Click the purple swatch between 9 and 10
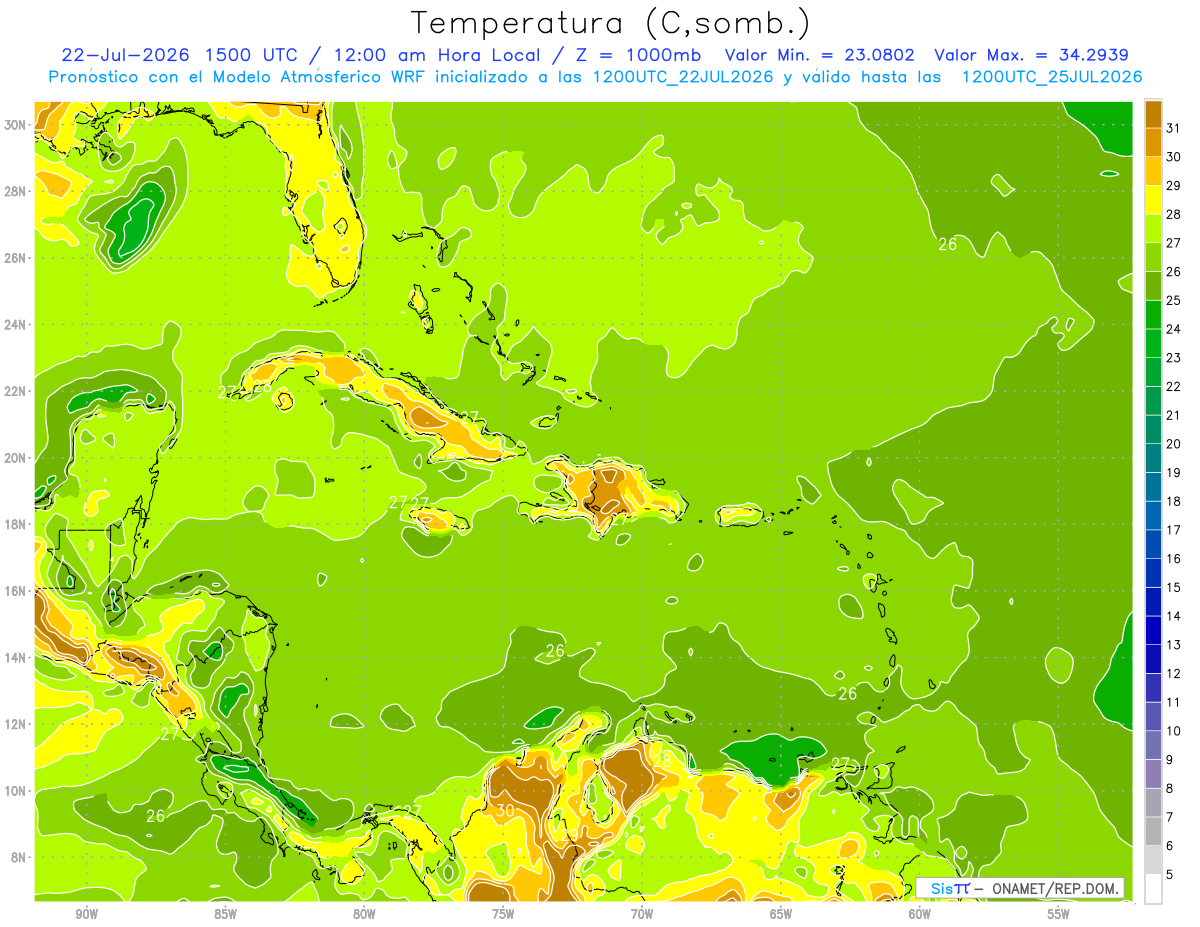1200x927 pixels. point(1153,745)
